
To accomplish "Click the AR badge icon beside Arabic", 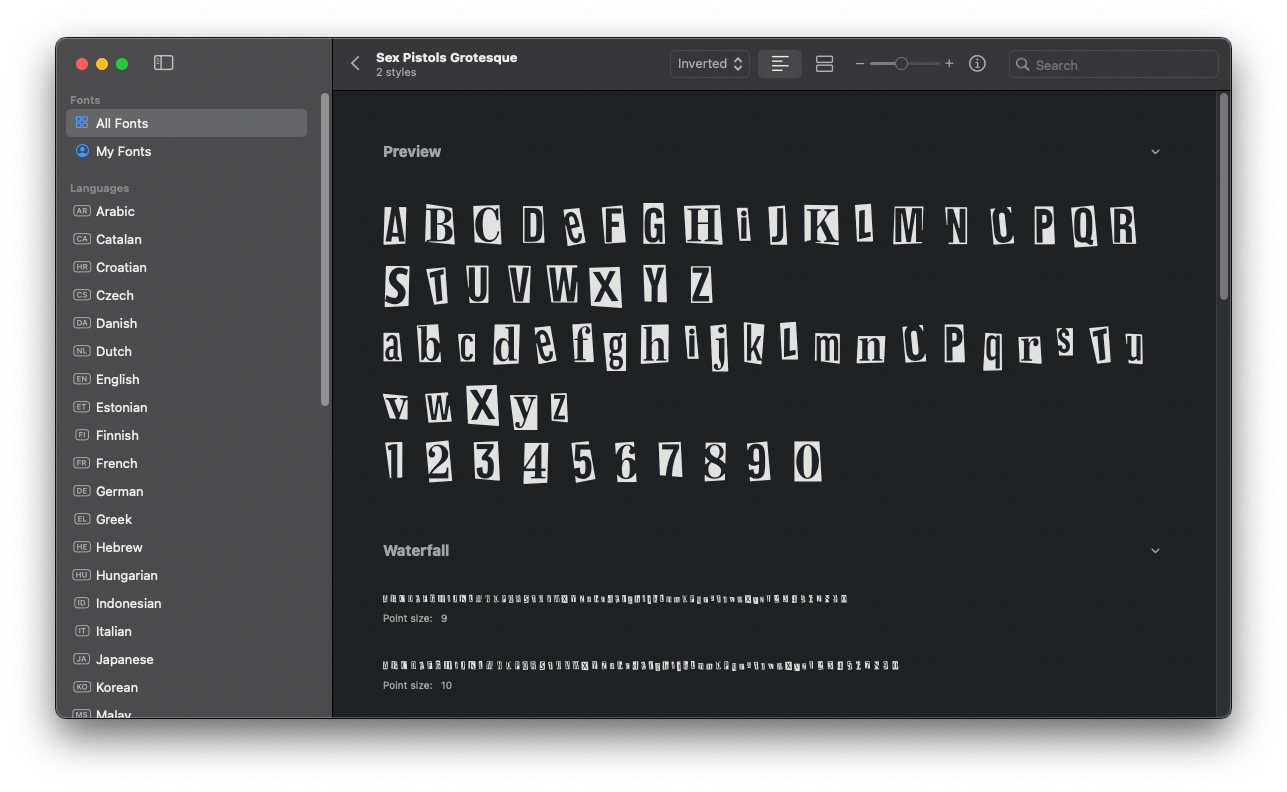I will click(82, 211).
